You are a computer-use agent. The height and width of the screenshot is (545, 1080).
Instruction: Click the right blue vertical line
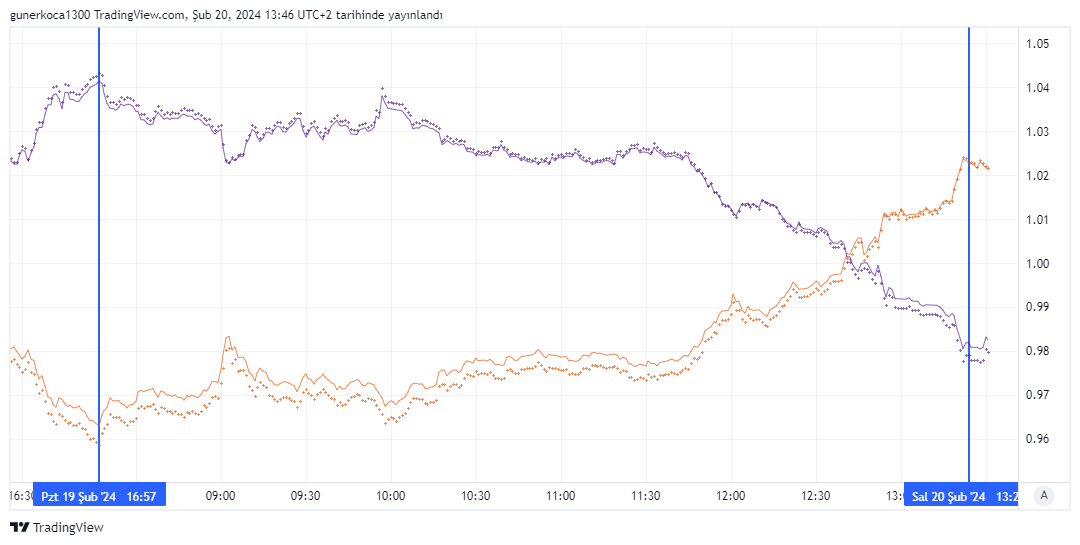point(969,255)
